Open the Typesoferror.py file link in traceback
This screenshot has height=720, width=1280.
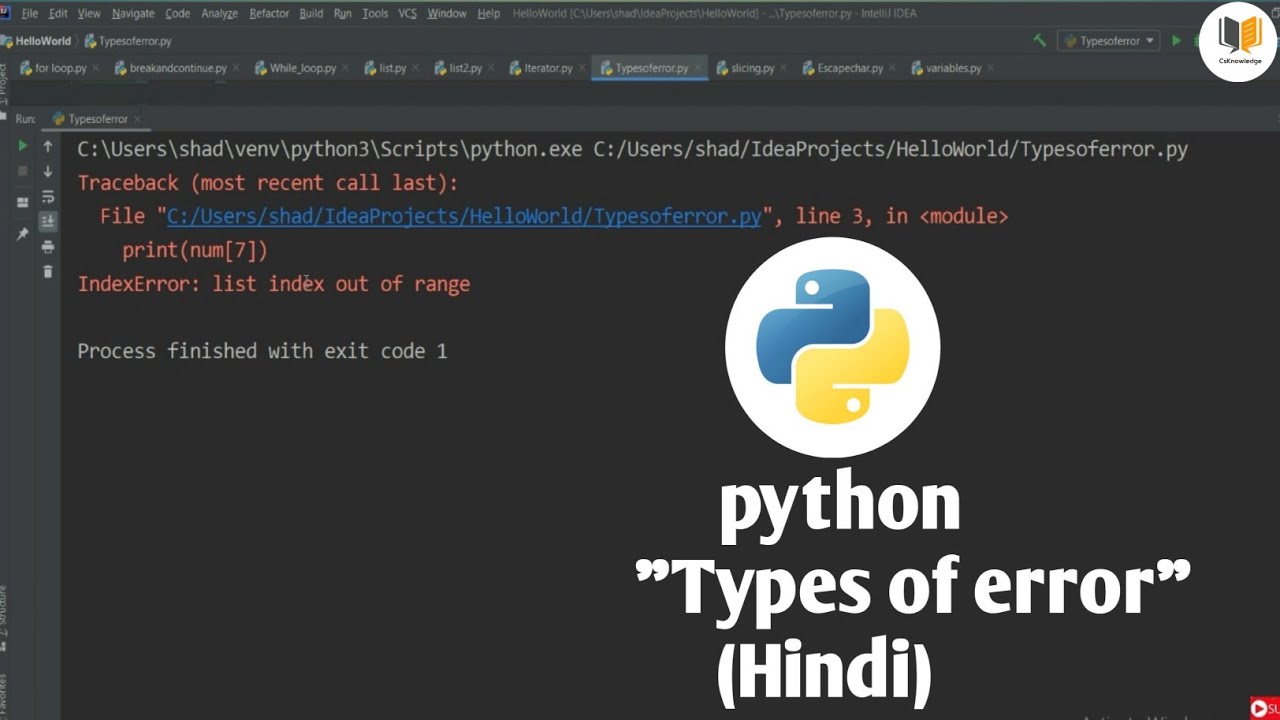pyautogui.click(x=464, y=216)
